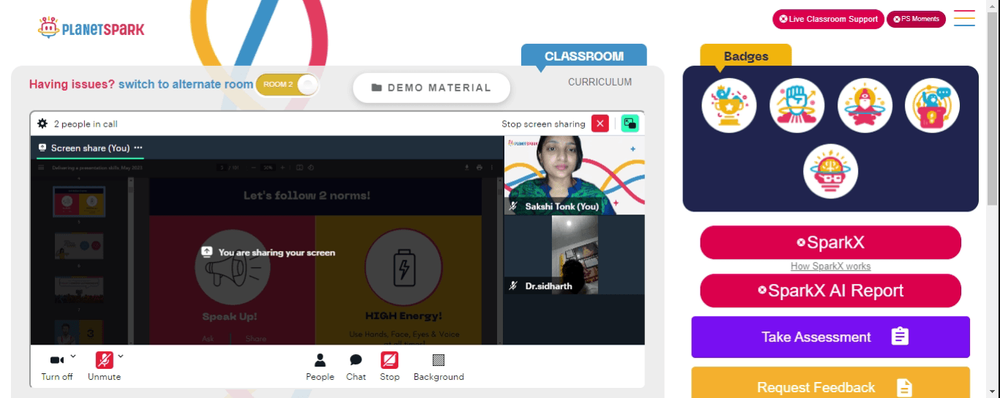The height and width of the screenshot is (398, 1000).
Task: Open PS Moments
Action: coord(916,19)
